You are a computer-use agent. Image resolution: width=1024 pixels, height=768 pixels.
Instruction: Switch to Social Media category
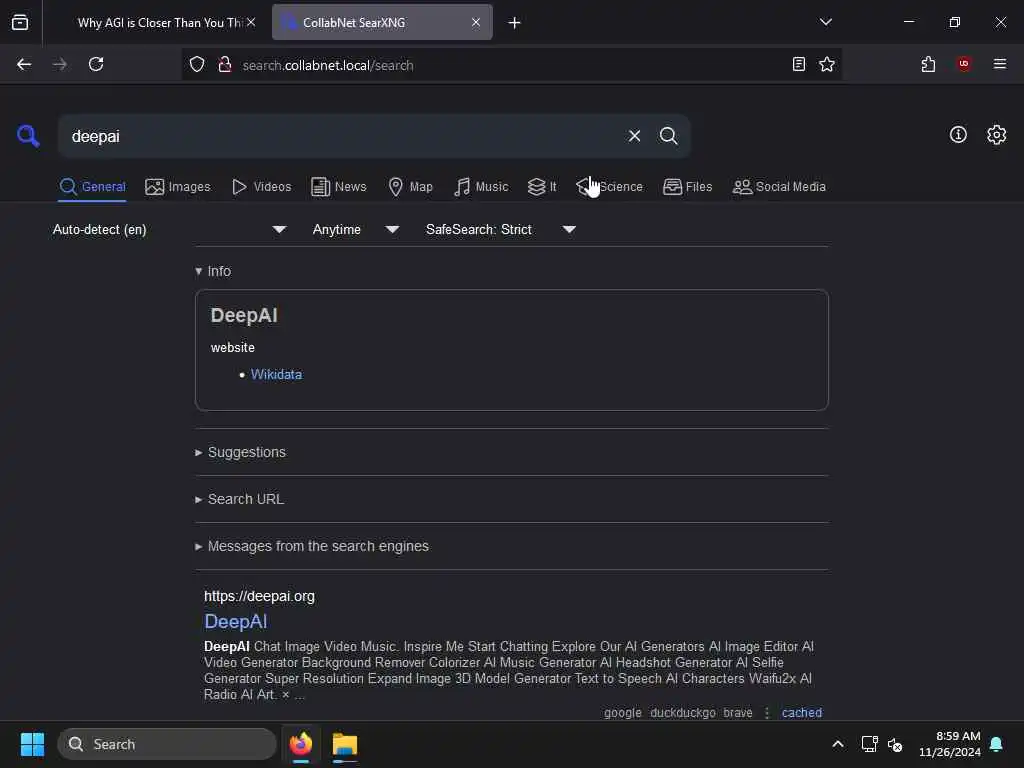tap(778, 187)
